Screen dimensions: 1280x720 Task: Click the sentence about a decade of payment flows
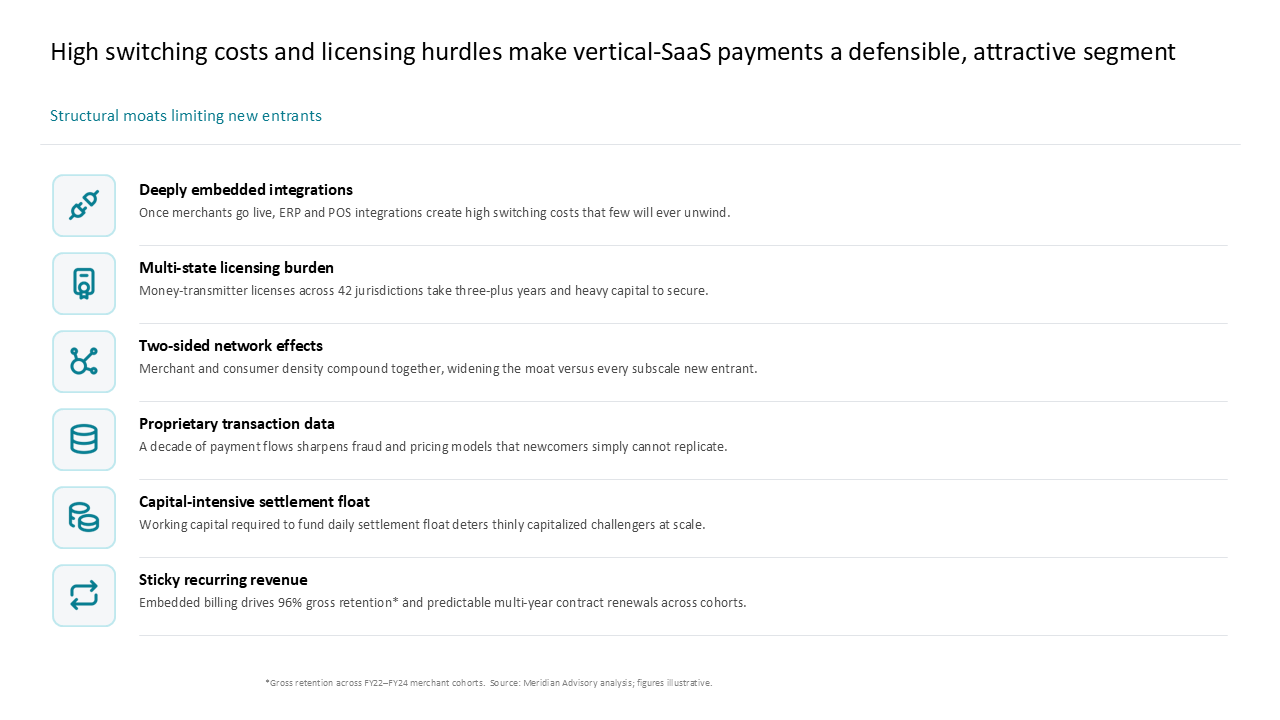click(x=433, y=447)
